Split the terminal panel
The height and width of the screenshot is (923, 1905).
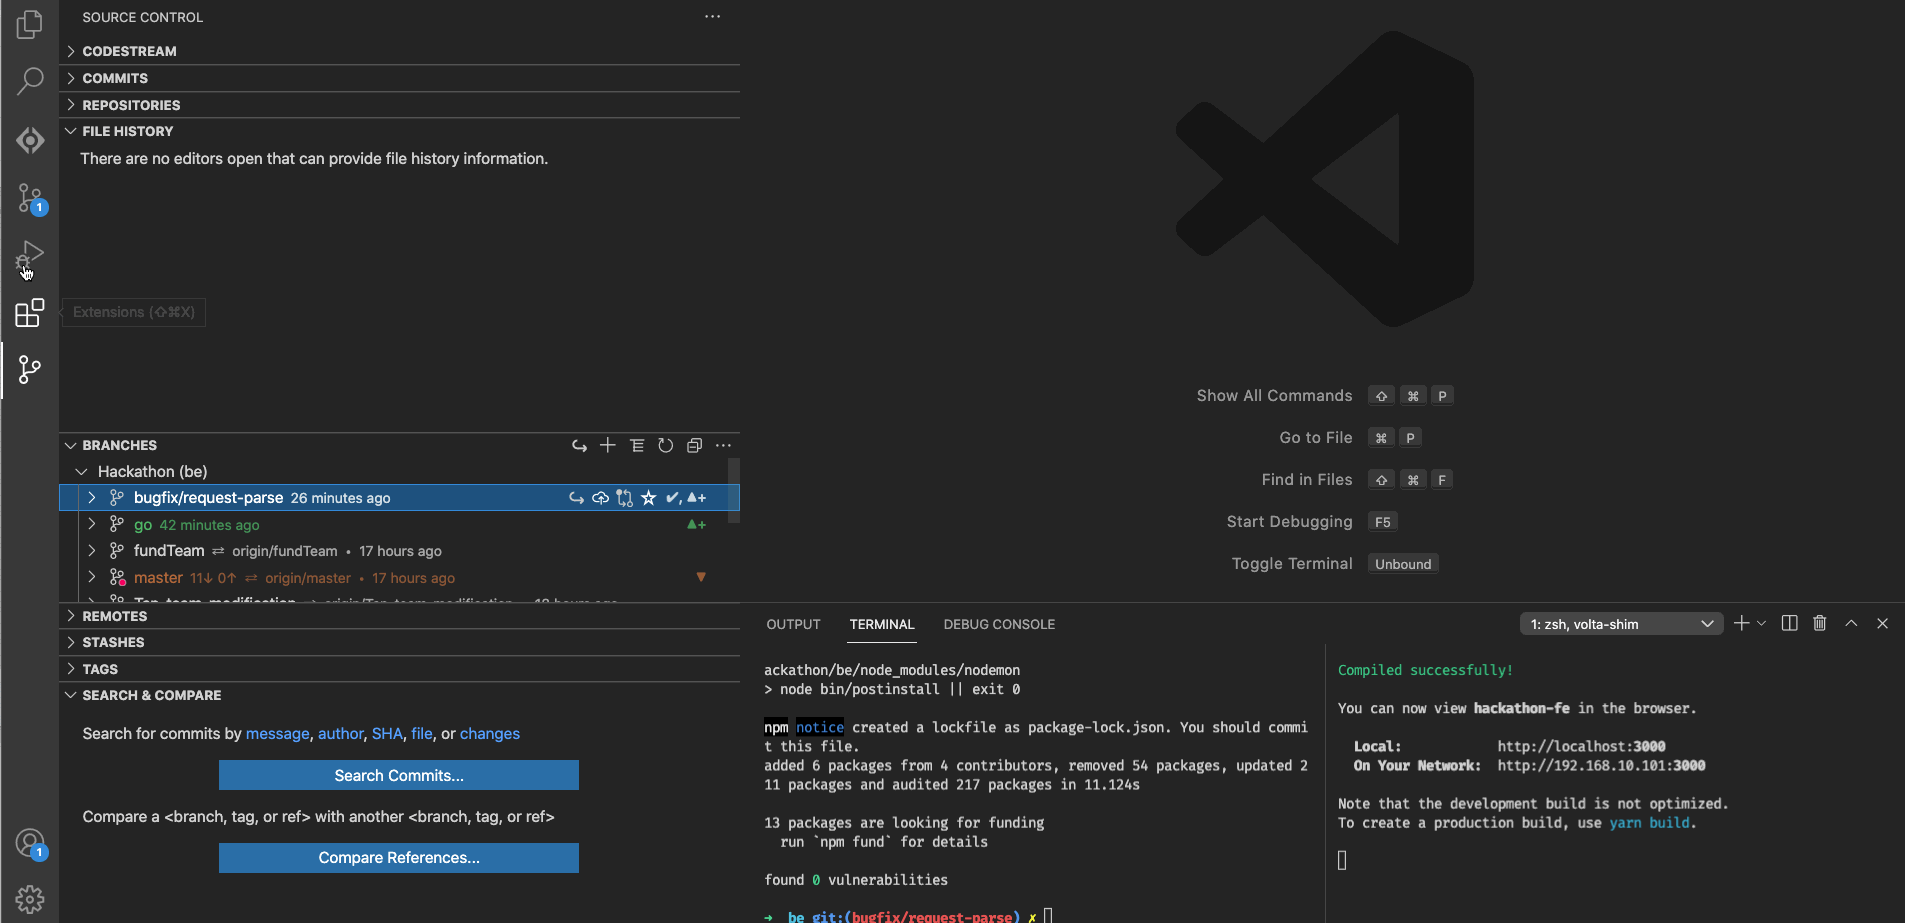pos(1790,623)
